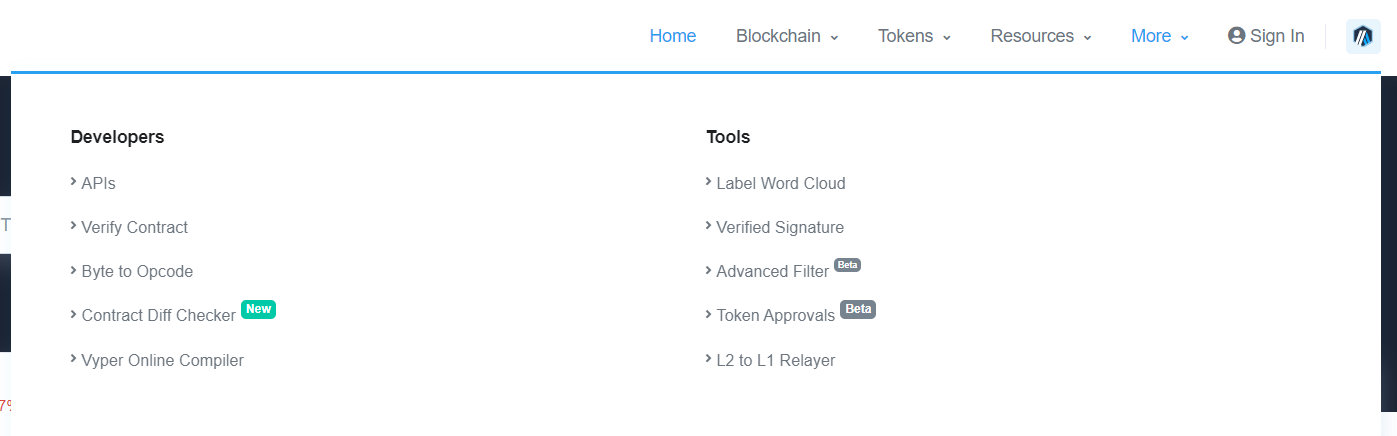Open the Verified Signature tool
Image resolution: width=1397 pixels, height=436 pixels.
pyautogui.click(x=780, y=227)
